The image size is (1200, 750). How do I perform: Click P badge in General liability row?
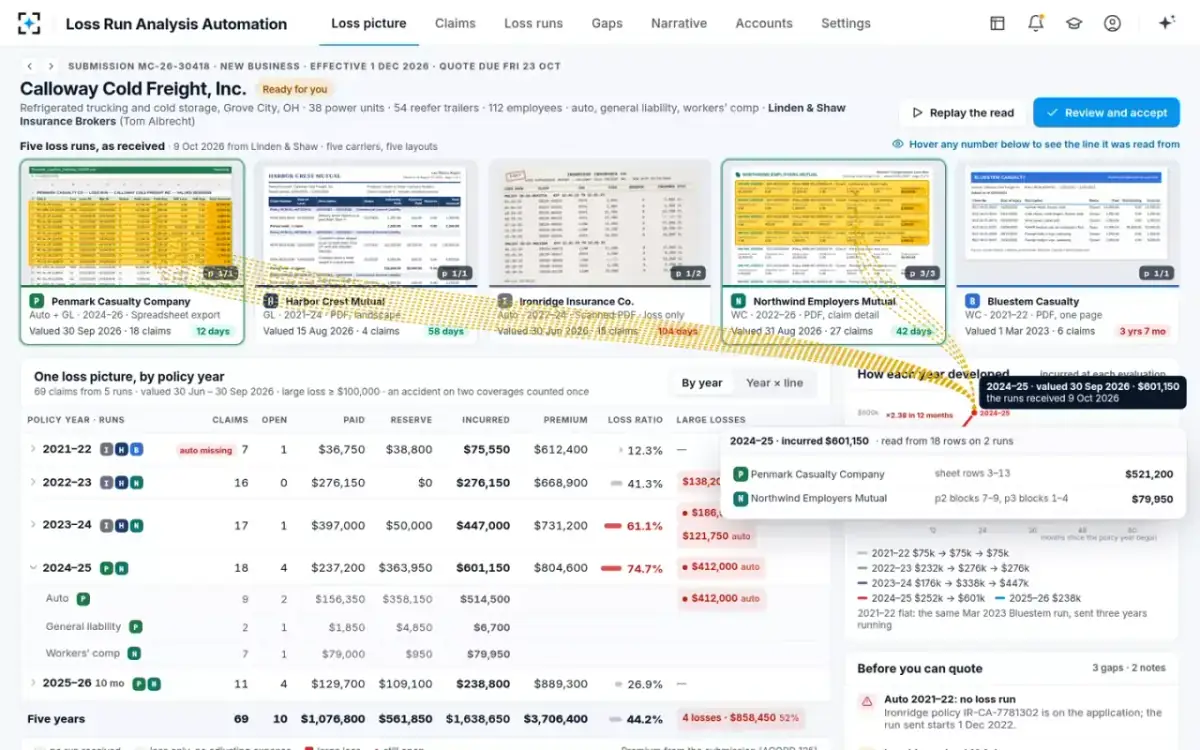(x=136, y=627)
